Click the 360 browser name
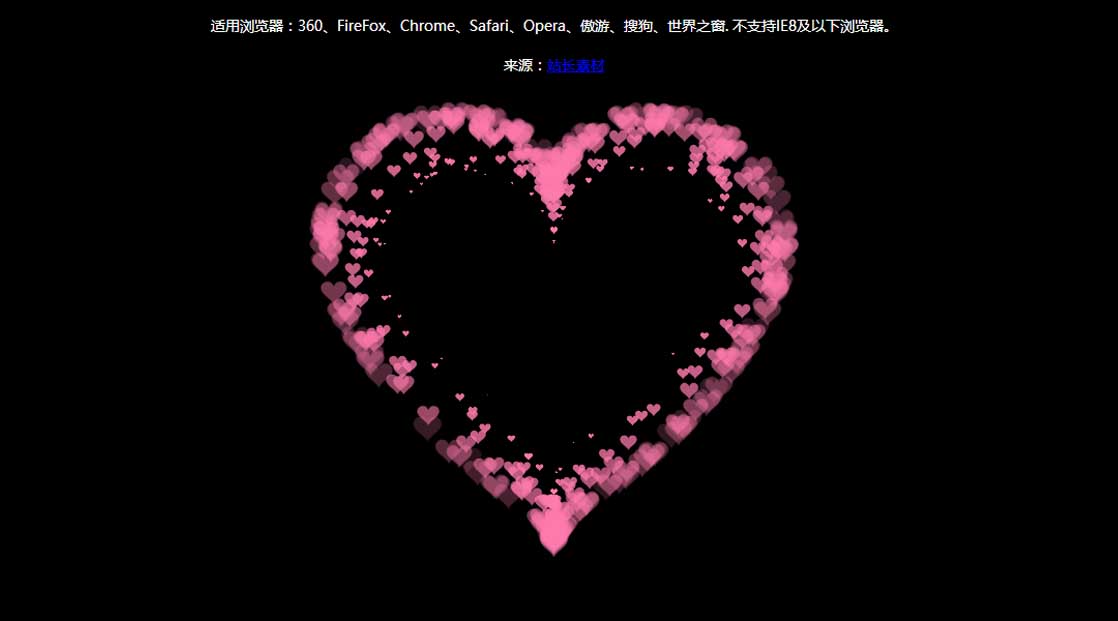 click(x=310, y=26)
